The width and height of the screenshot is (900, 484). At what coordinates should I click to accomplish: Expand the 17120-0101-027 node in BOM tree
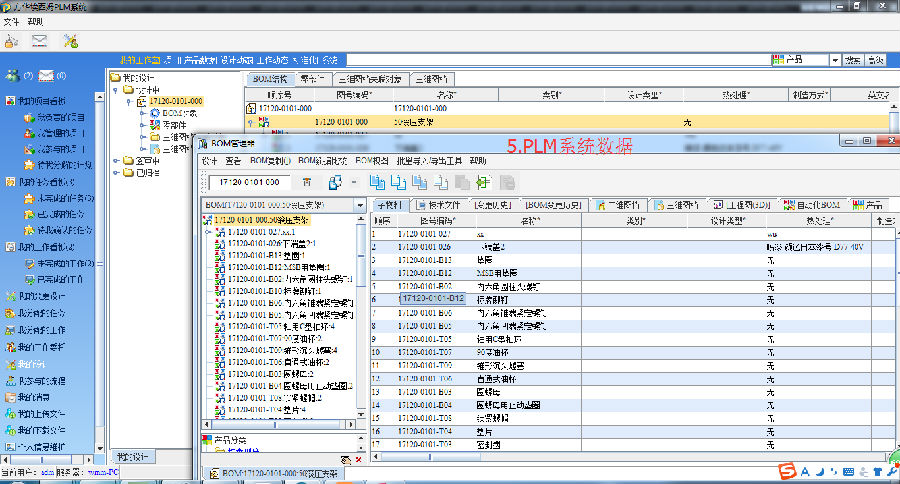pyautogui.click(x=208, y=232)
